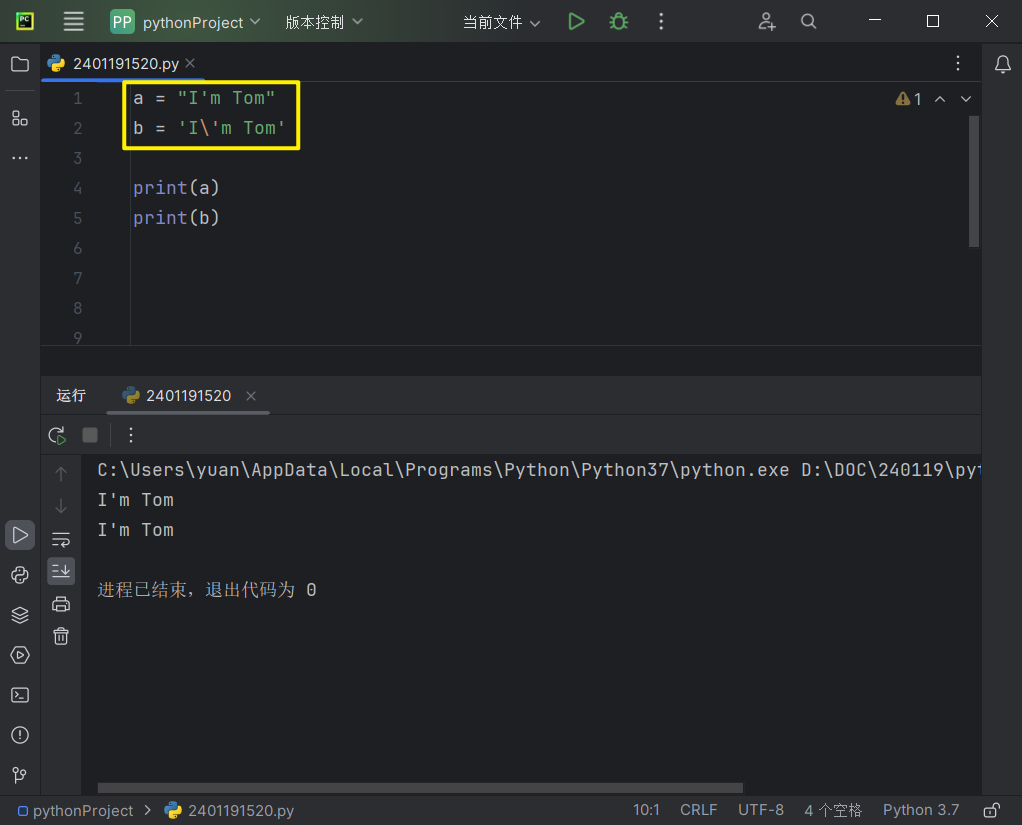Start debugging with the bug icon
Screen dimensions: 1022x825
619,22
